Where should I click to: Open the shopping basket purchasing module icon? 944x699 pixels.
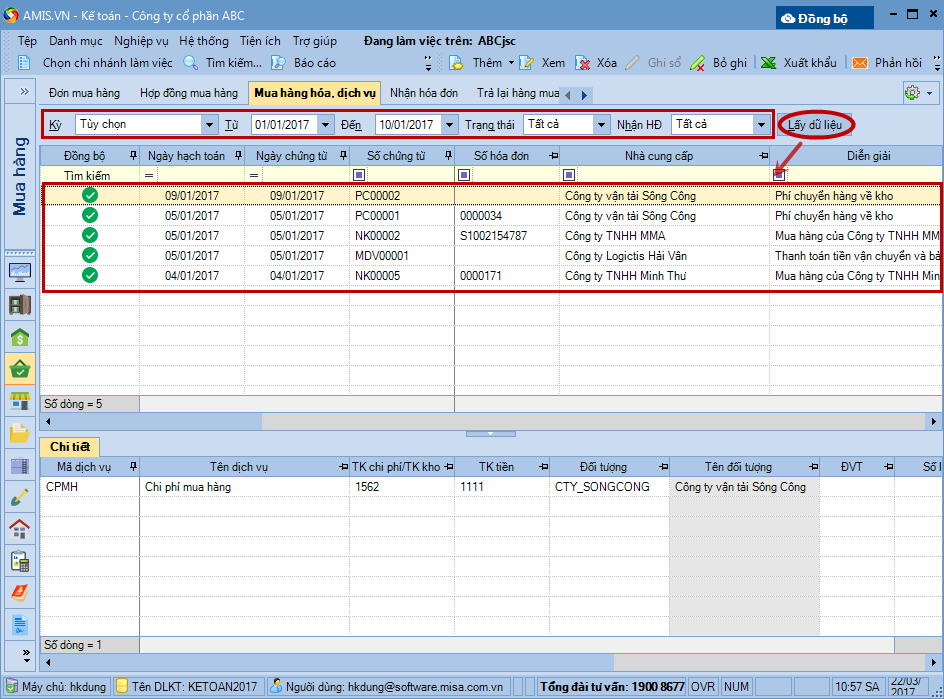(19, 369)
